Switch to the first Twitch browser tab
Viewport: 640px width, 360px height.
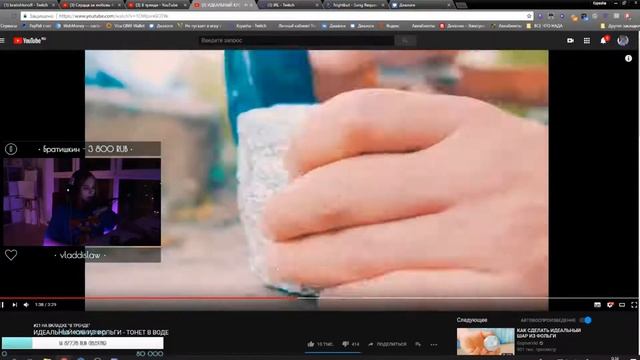click(29, 5)
